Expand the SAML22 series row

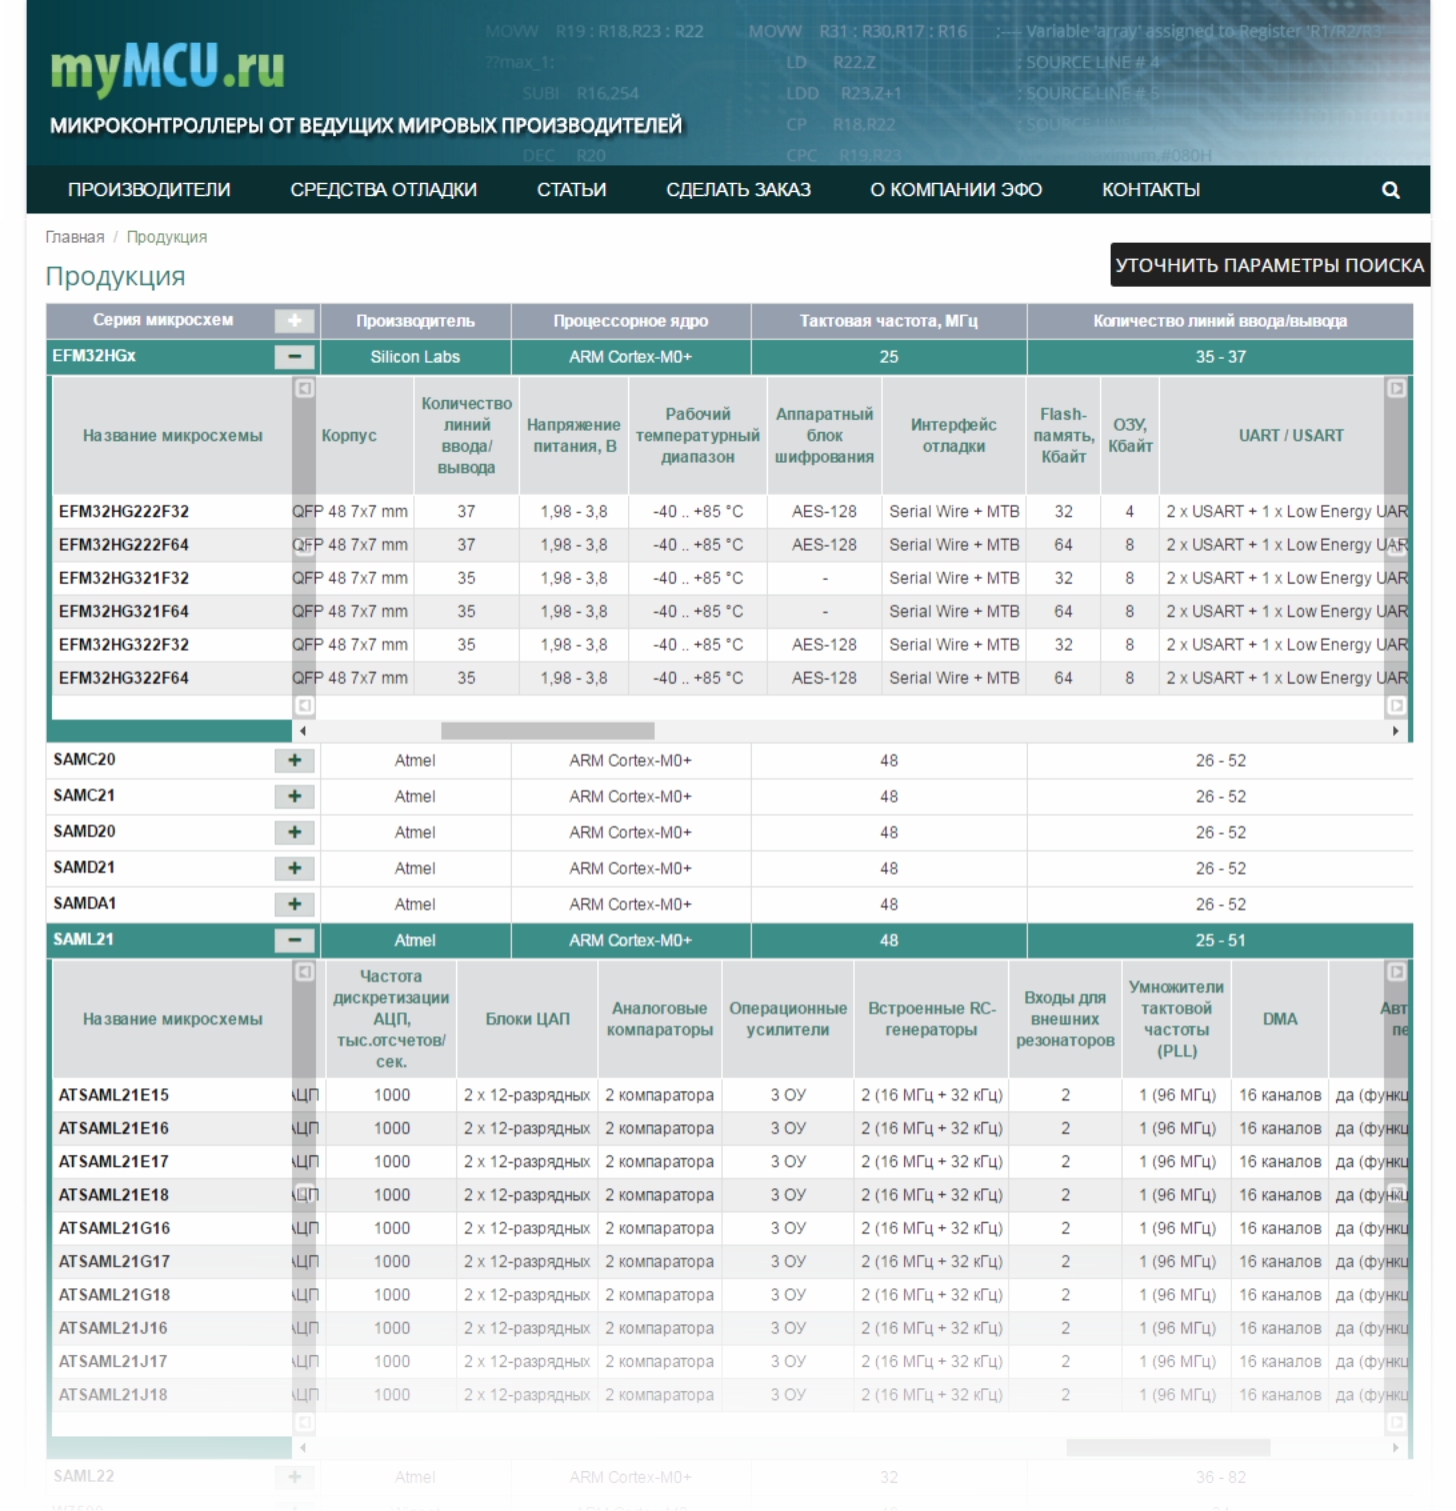(x=294, y=1476)
